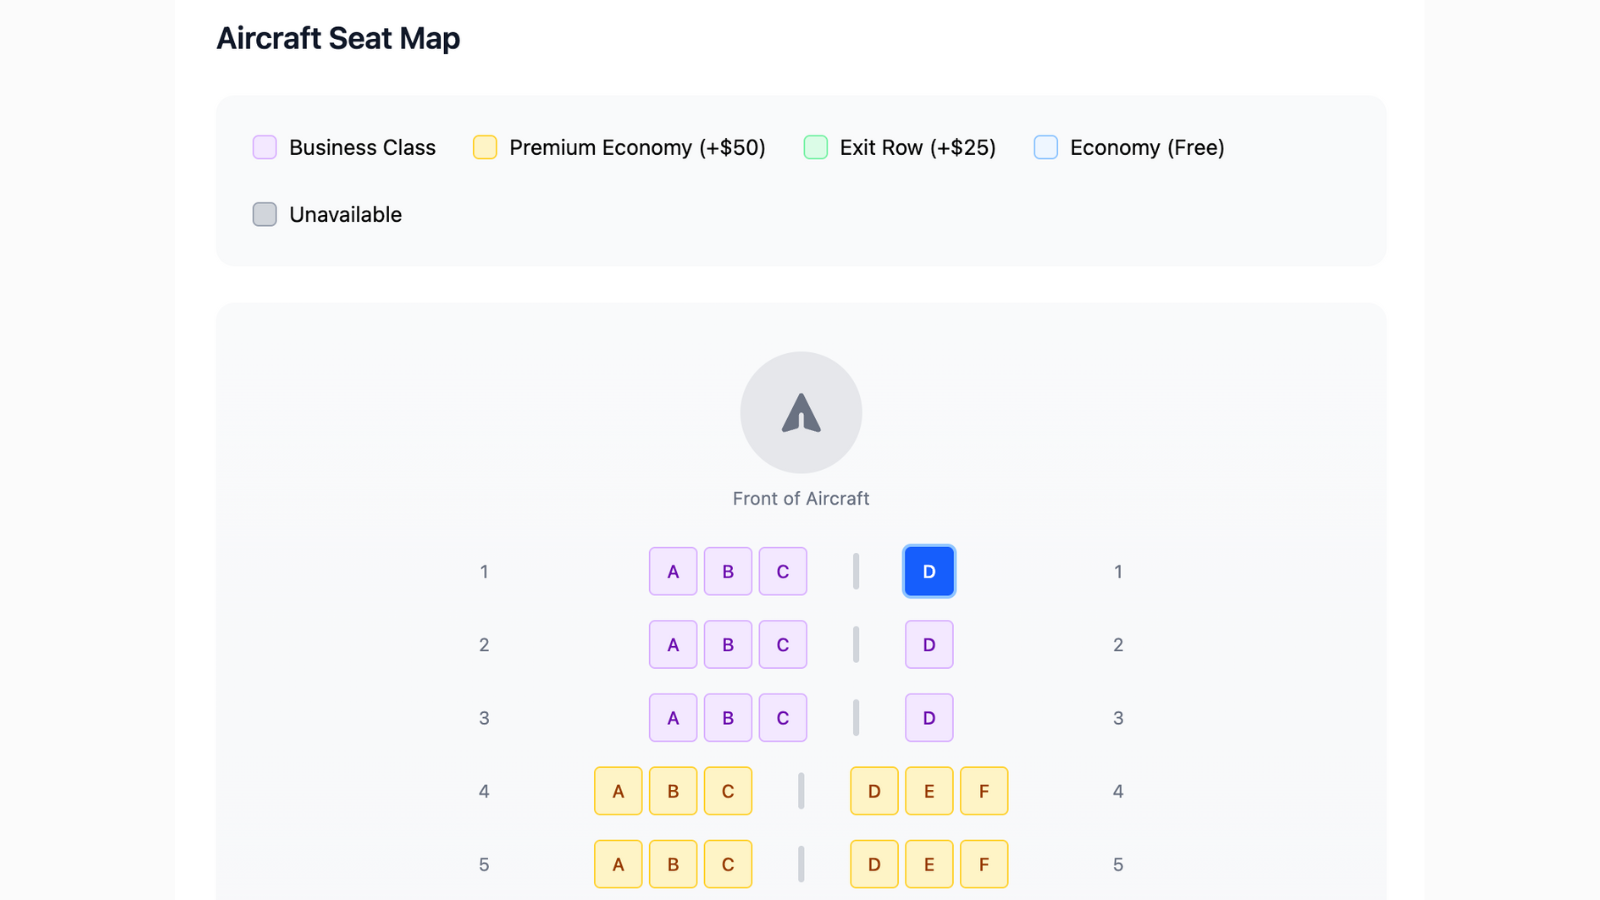Select seat 2D on the right side
This screenshot has height=900, width=1600.
[x=929, y=644]
